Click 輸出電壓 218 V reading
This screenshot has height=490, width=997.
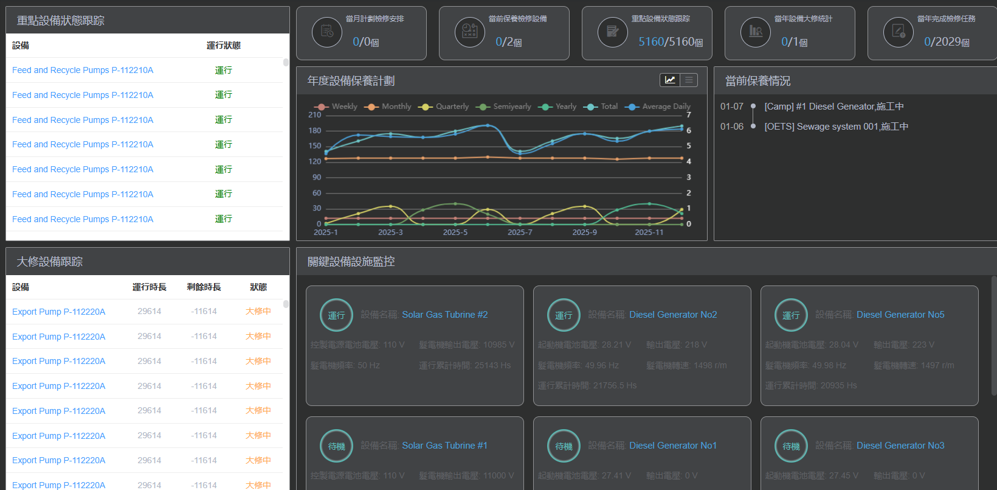677,345
